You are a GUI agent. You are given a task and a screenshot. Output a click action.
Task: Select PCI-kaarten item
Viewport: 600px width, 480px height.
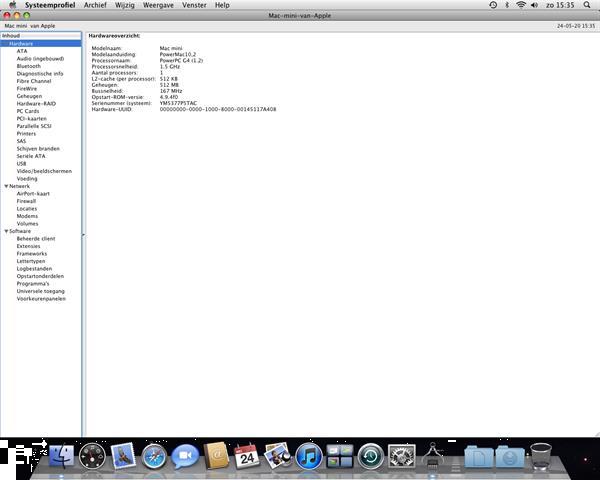click(31, 119)
